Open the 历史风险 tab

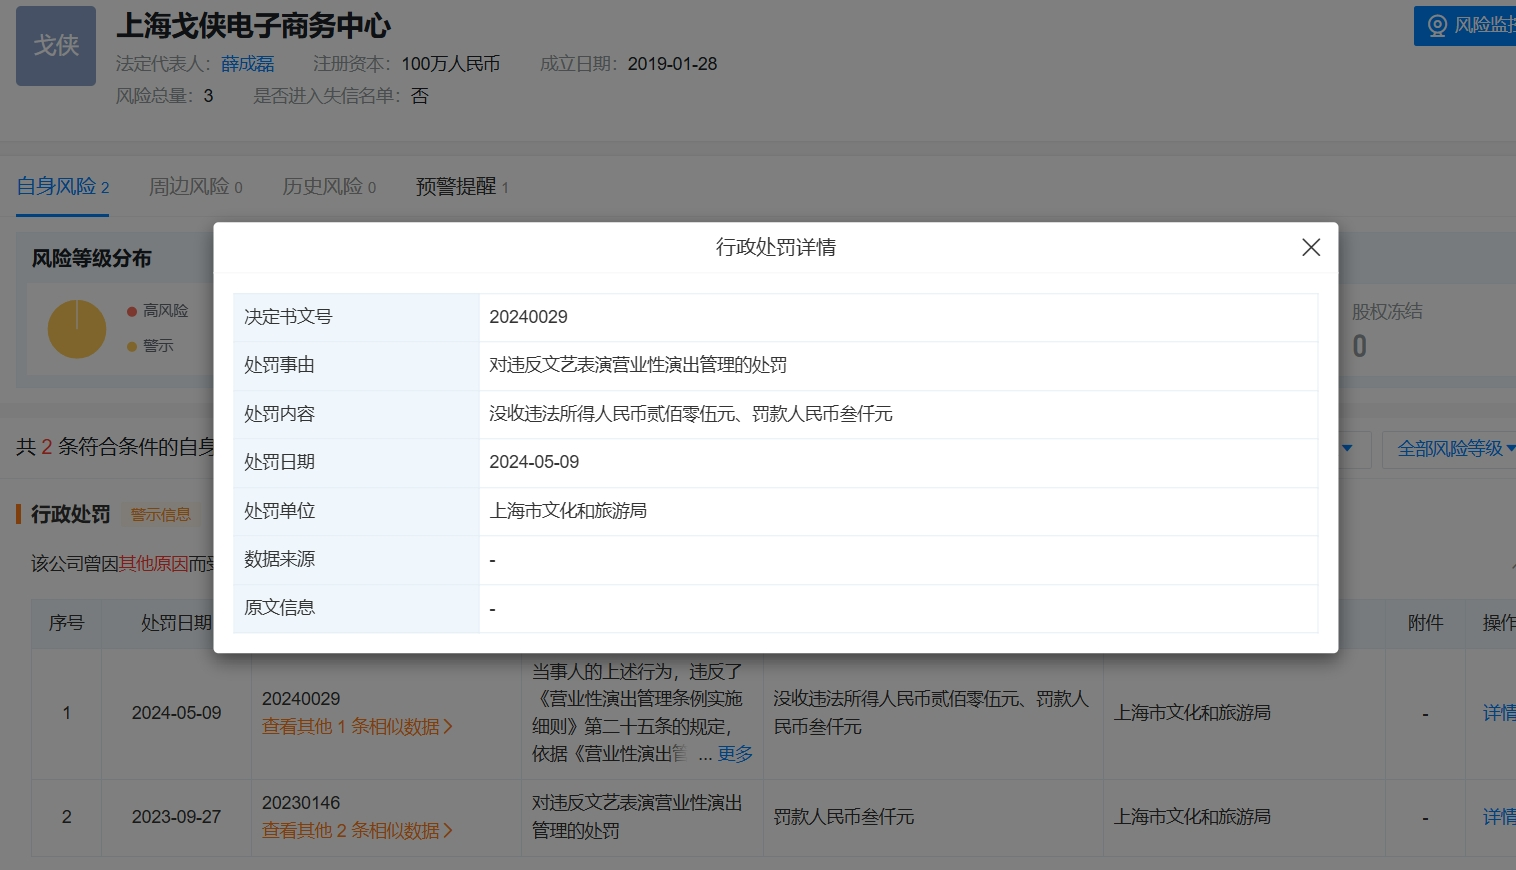[x=328, y=187]
